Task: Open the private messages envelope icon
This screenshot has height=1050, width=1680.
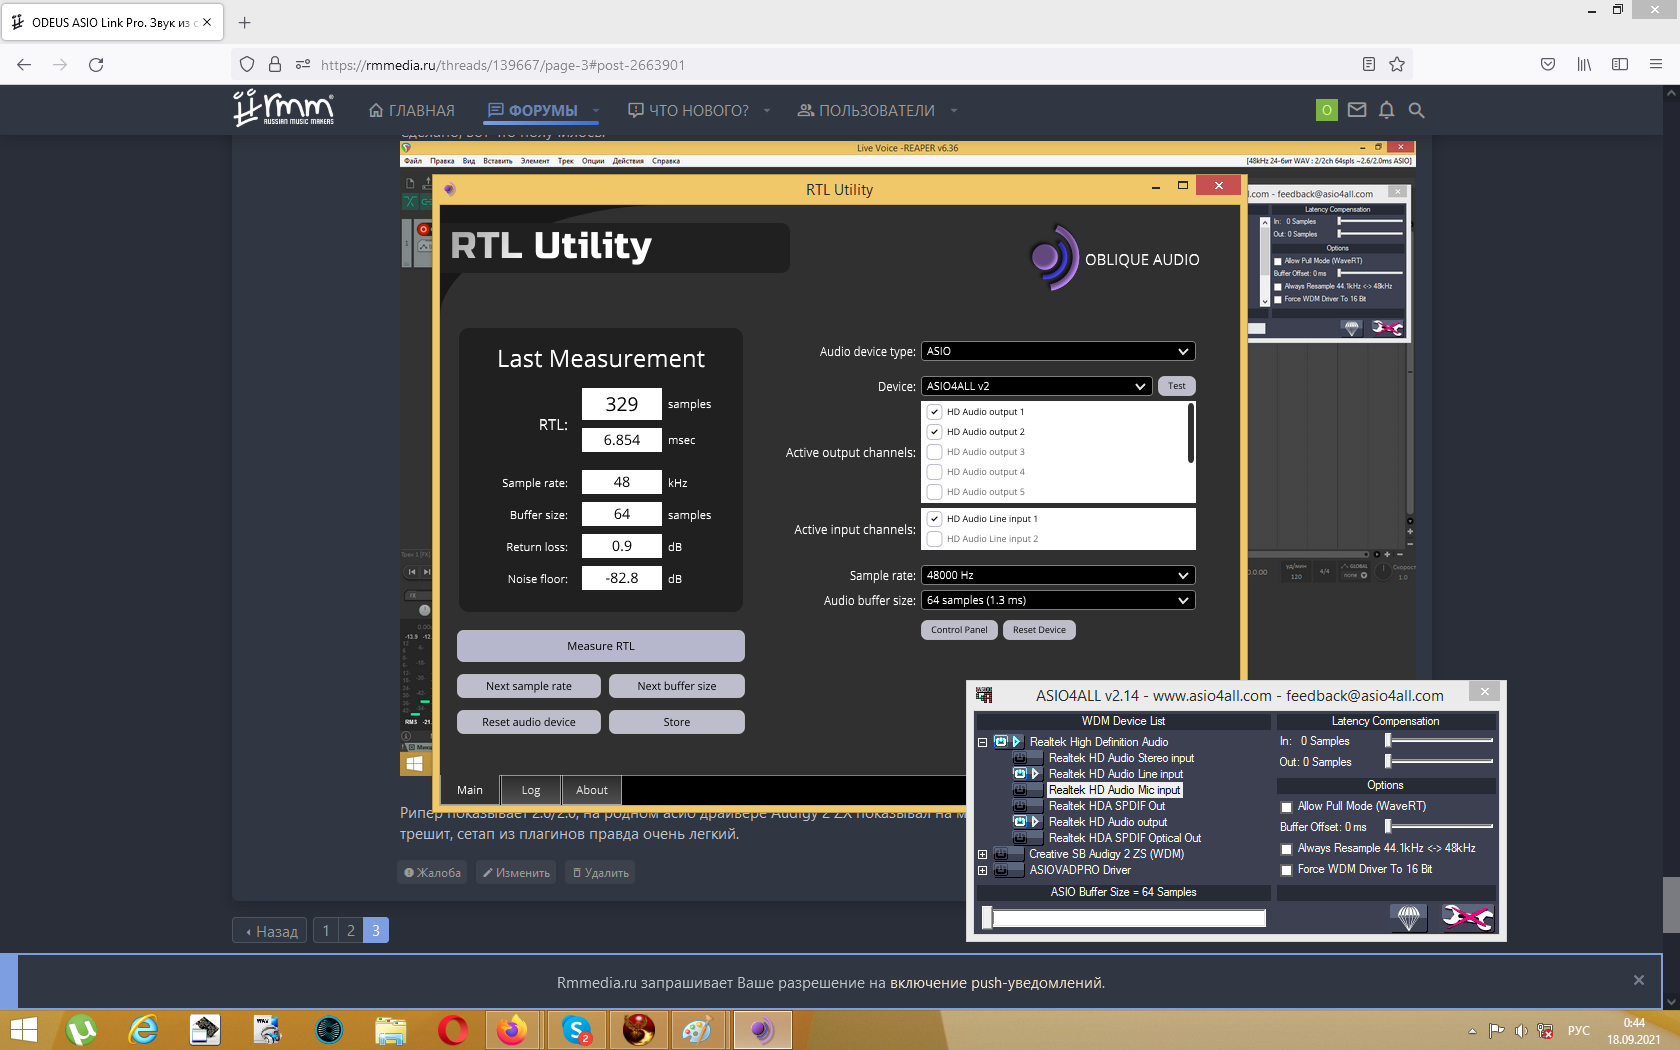Action: tap(1357, 110)
